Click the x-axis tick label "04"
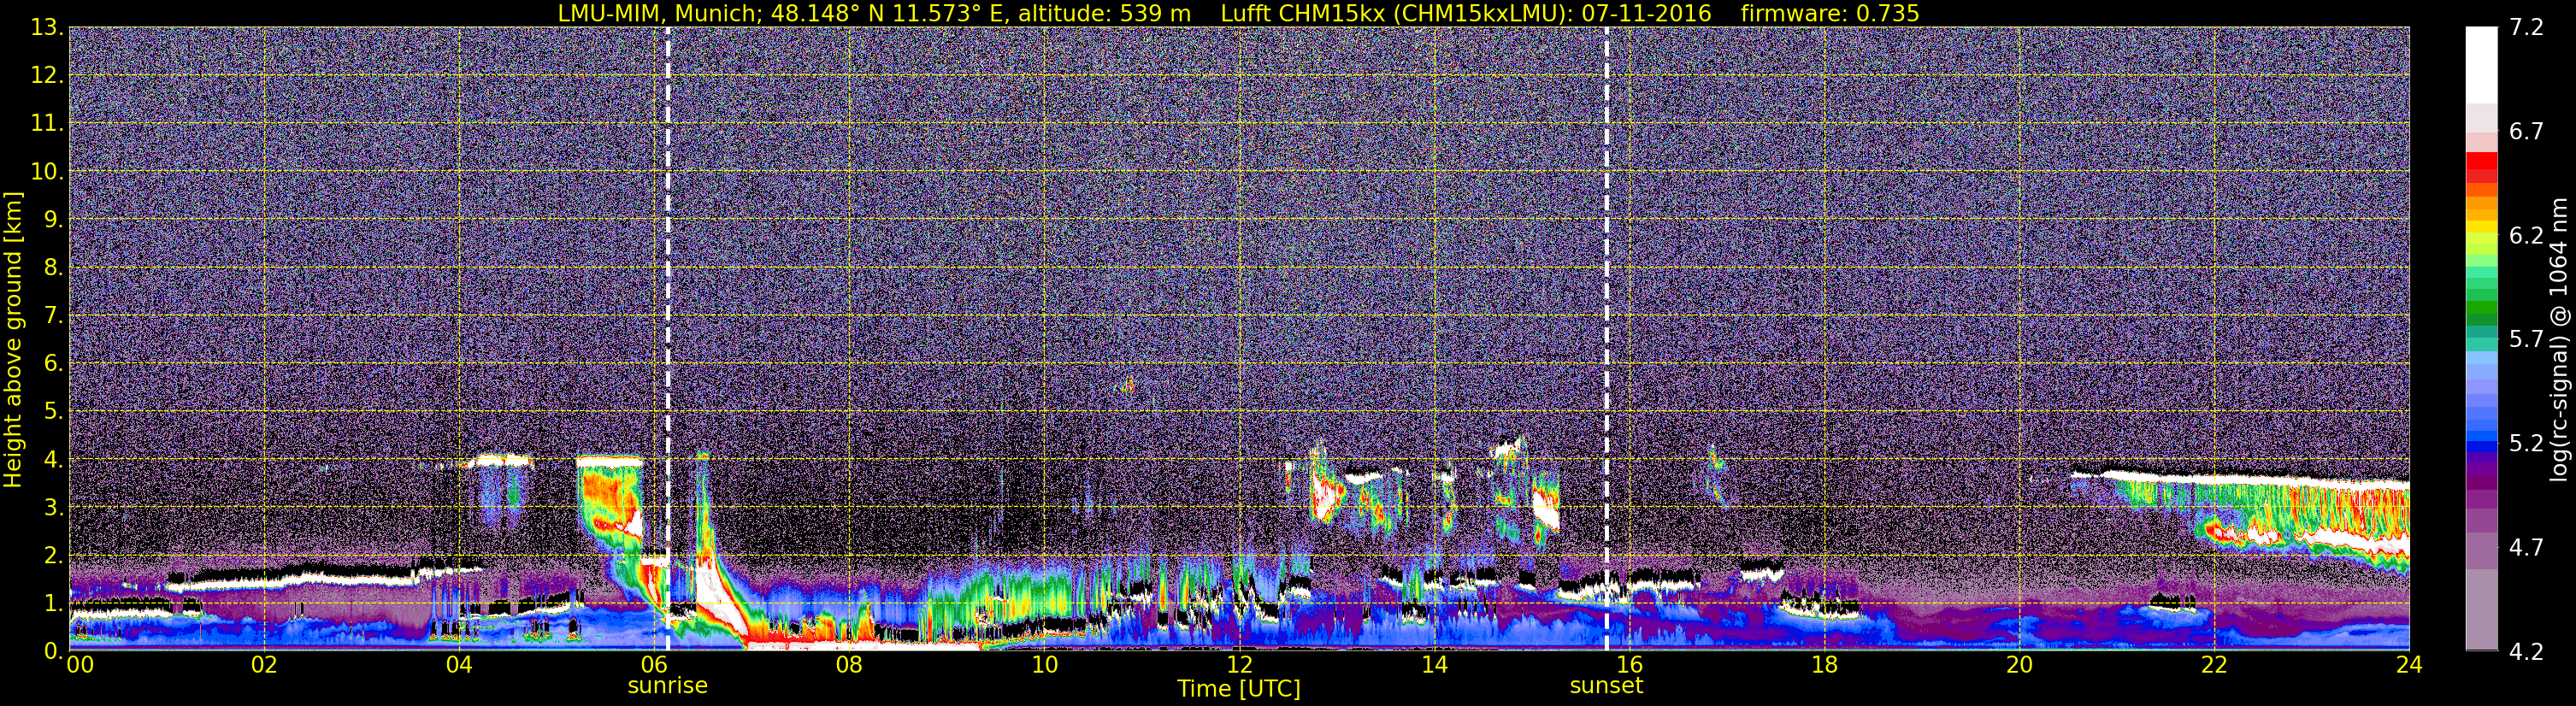The height and width of the screenshot is (706, 2576). coord(459,665)
